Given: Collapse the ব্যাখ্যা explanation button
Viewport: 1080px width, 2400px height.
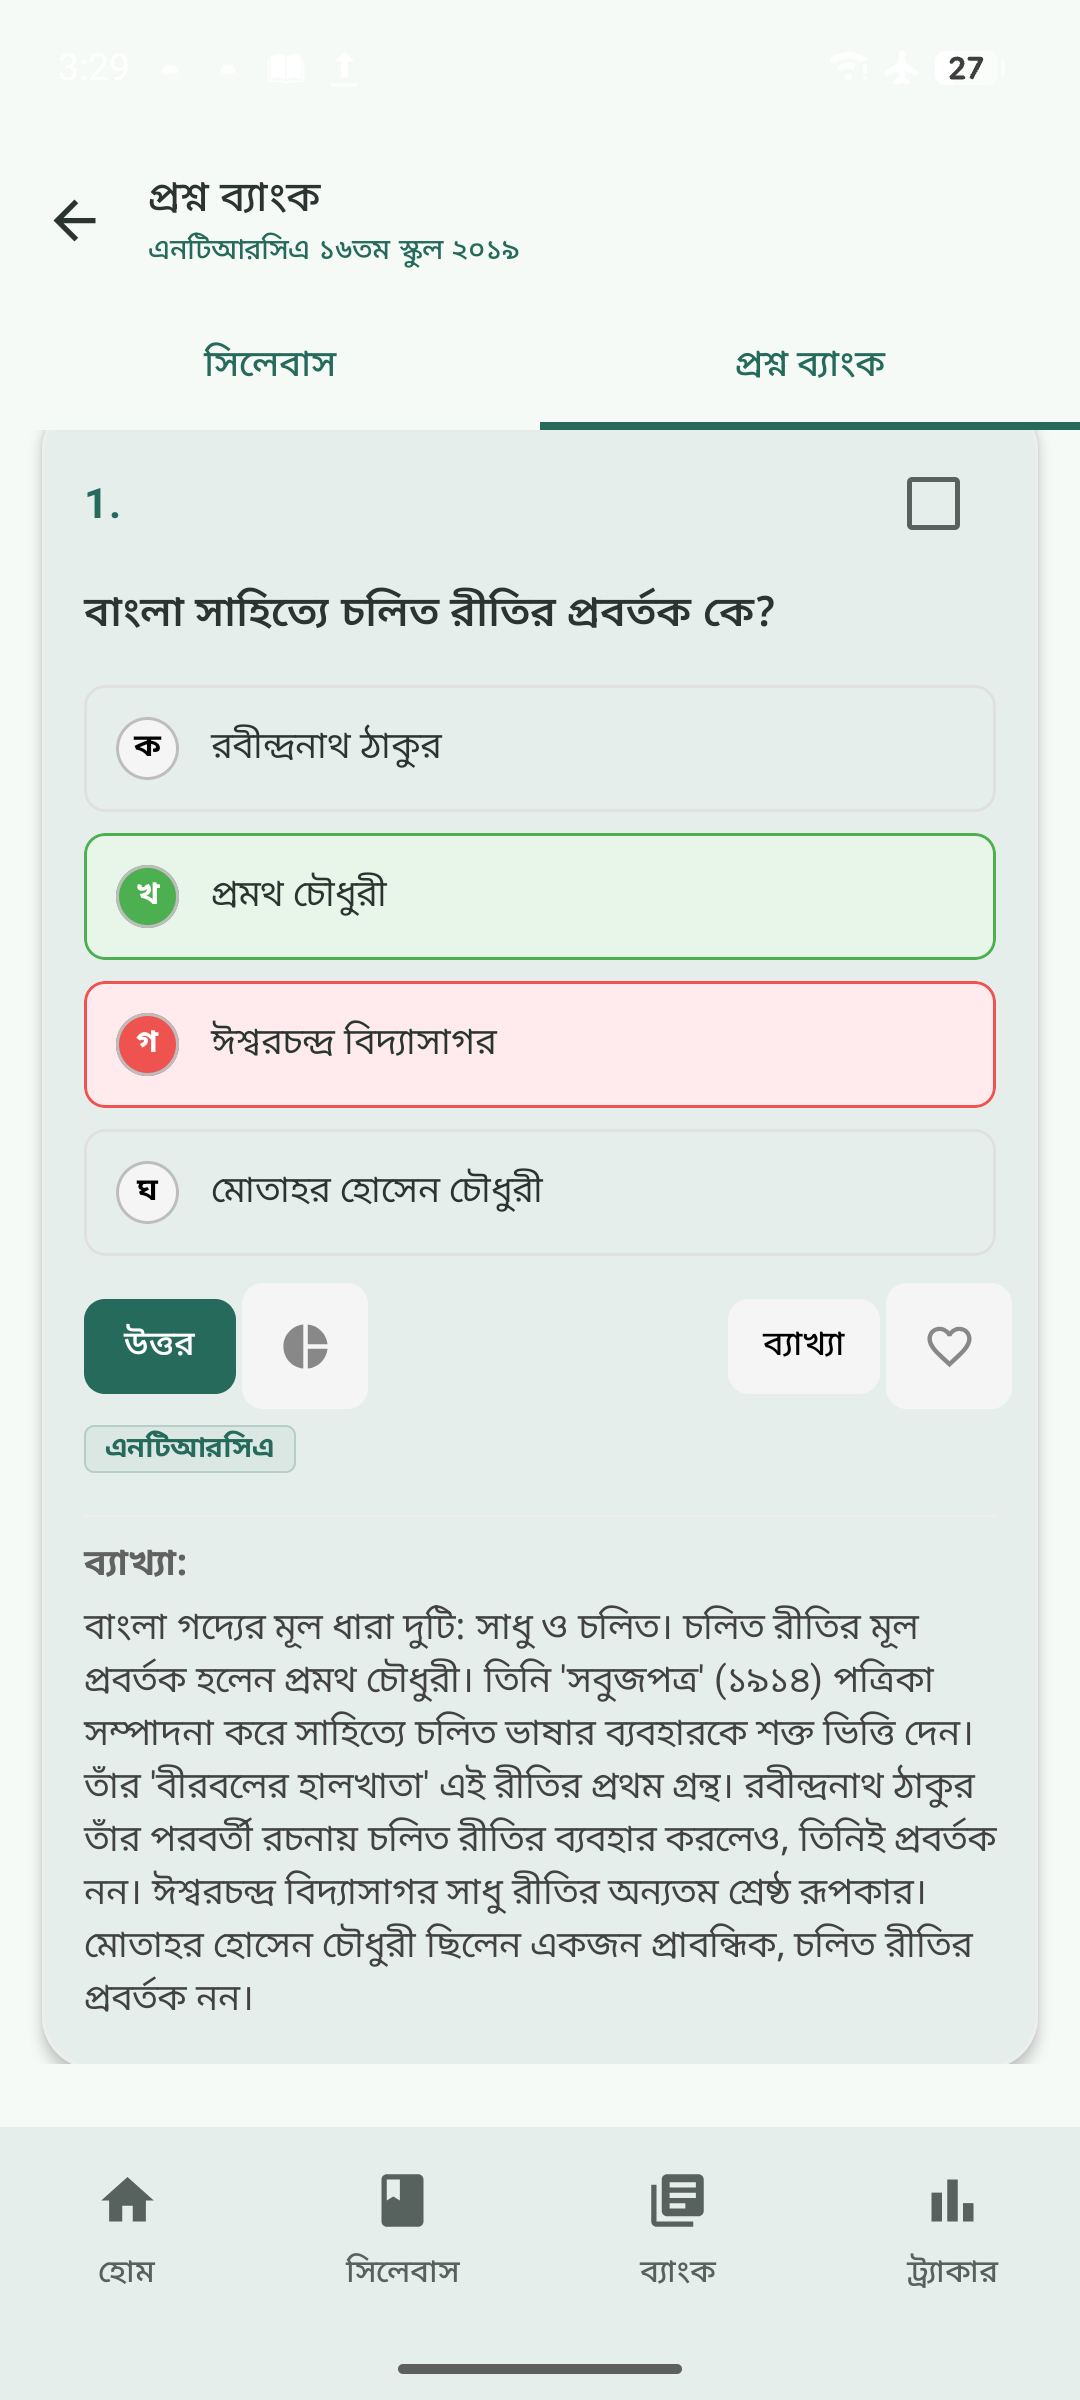Looking at the screenshot, I should tap(803, 1345).
